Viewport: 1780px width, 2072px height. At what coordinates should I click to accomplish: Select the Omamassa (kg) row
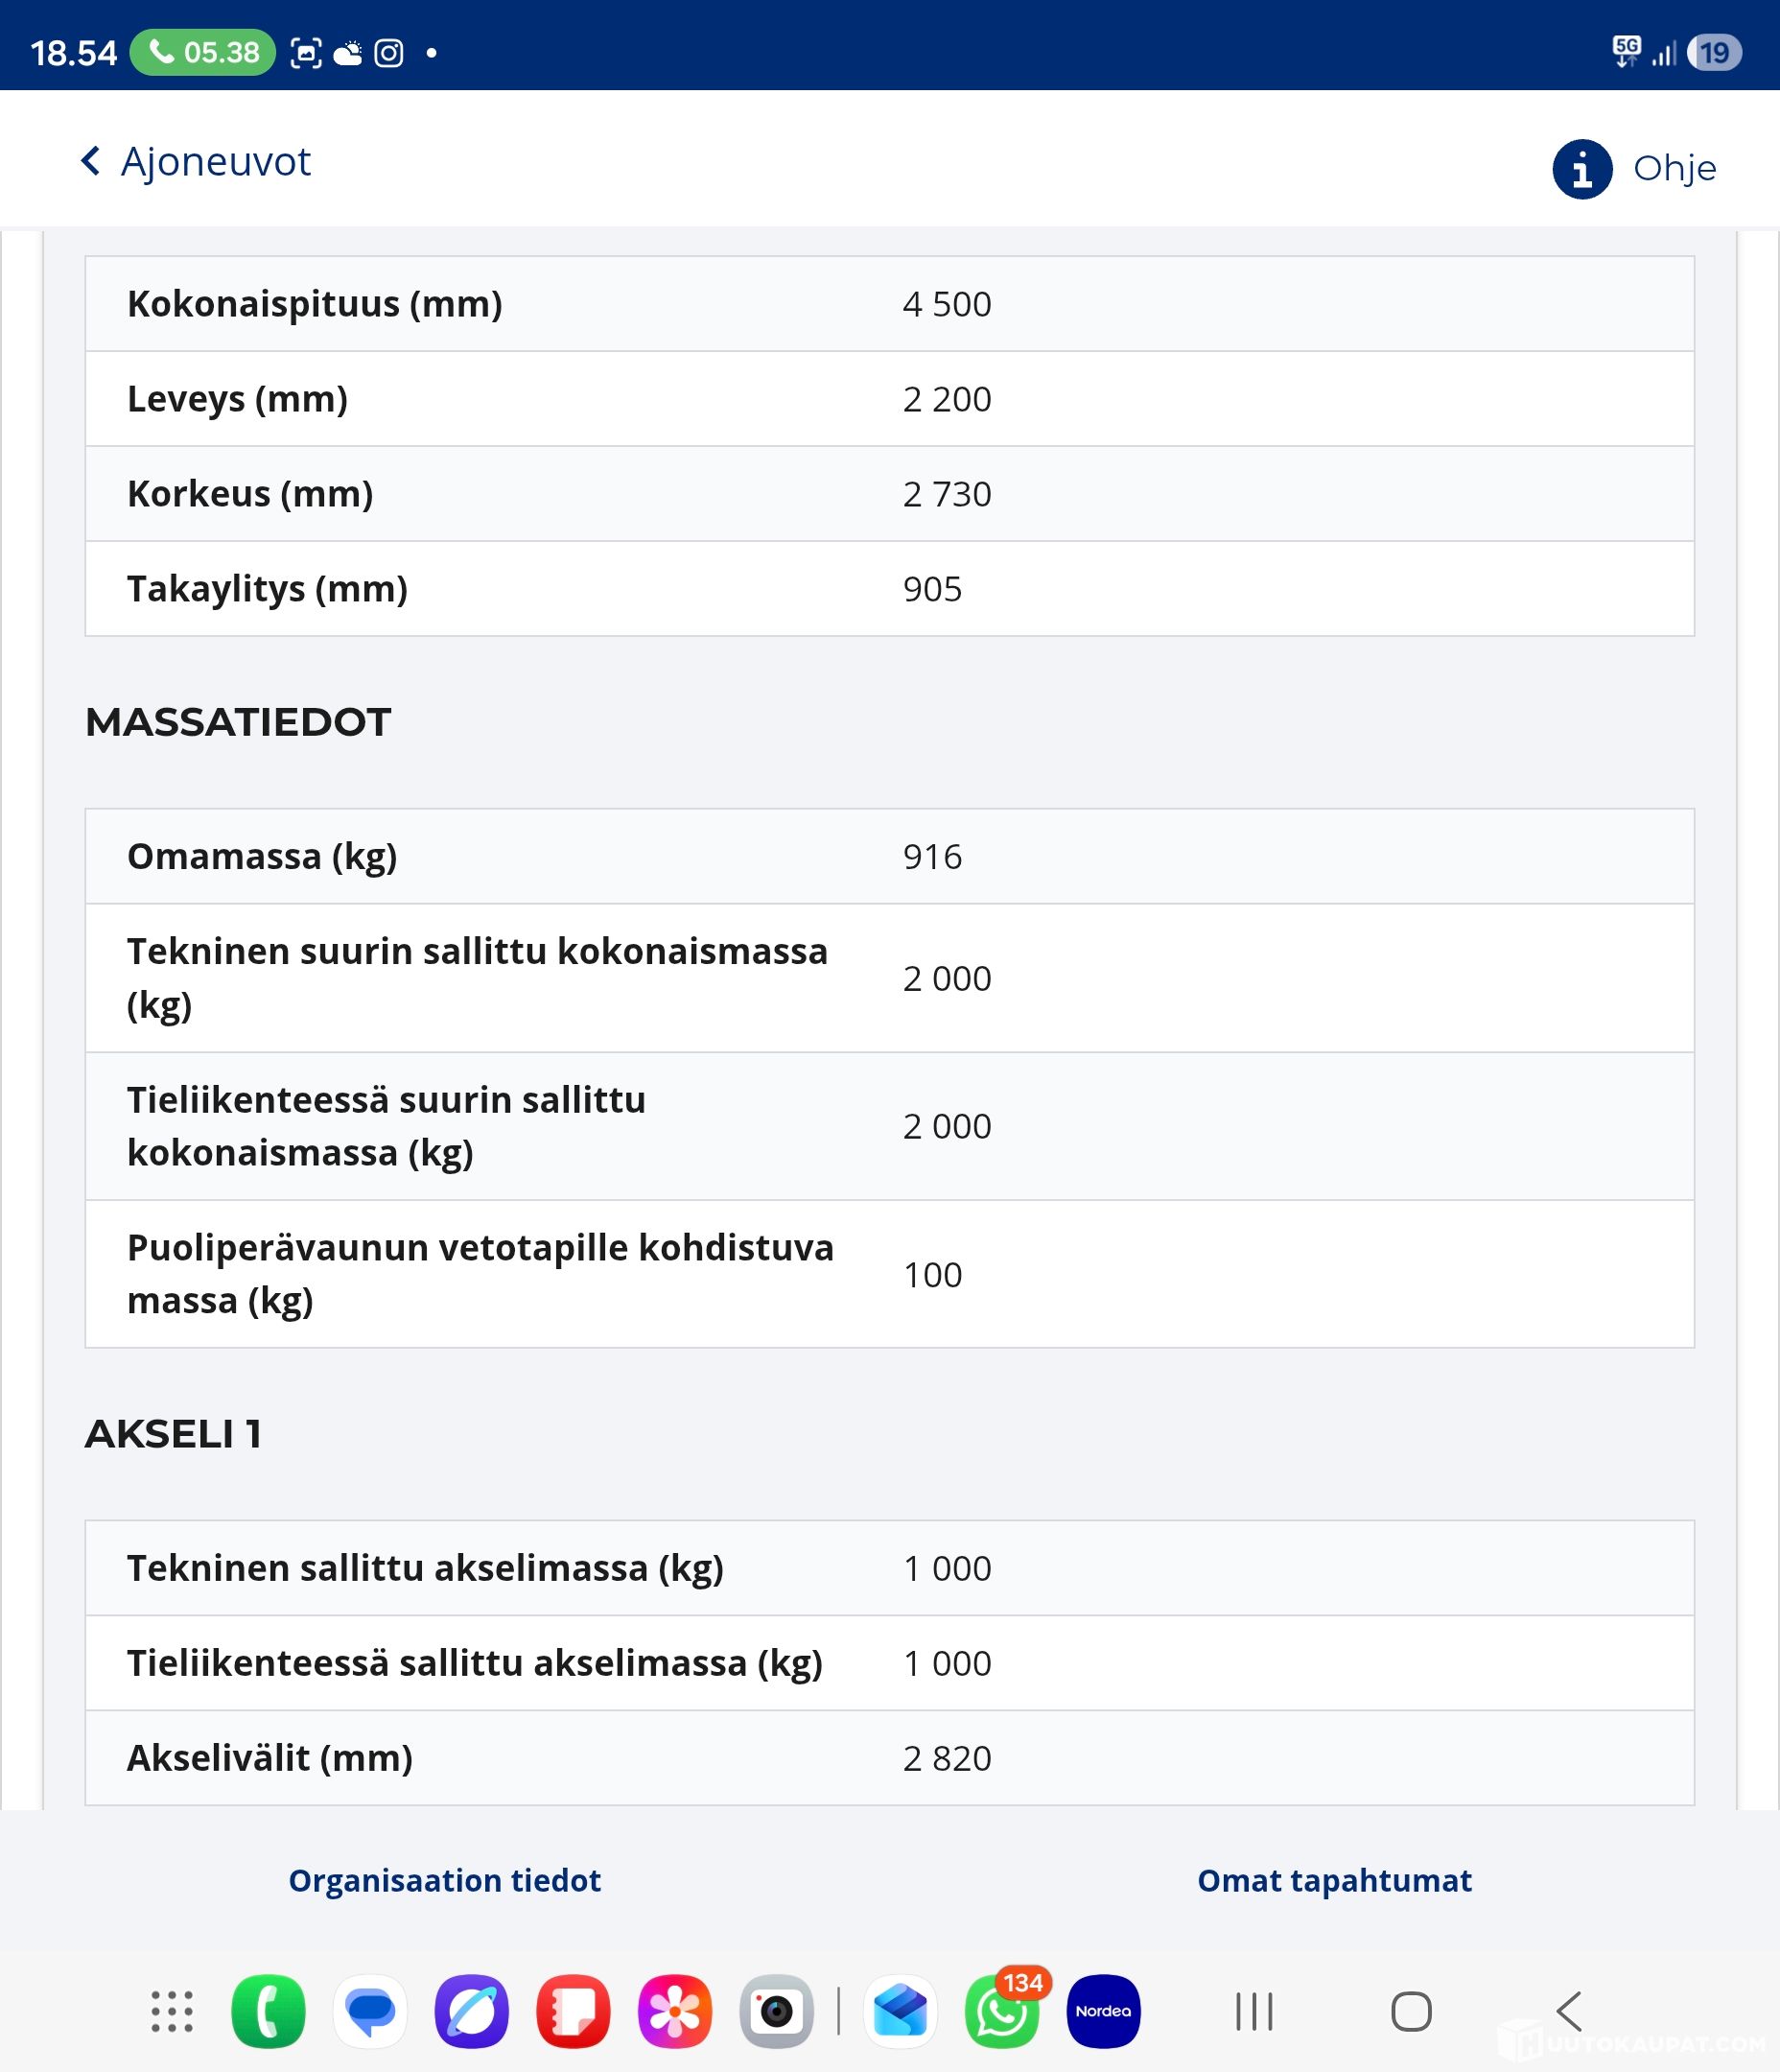pyautogui.click(x=889, y=856)
